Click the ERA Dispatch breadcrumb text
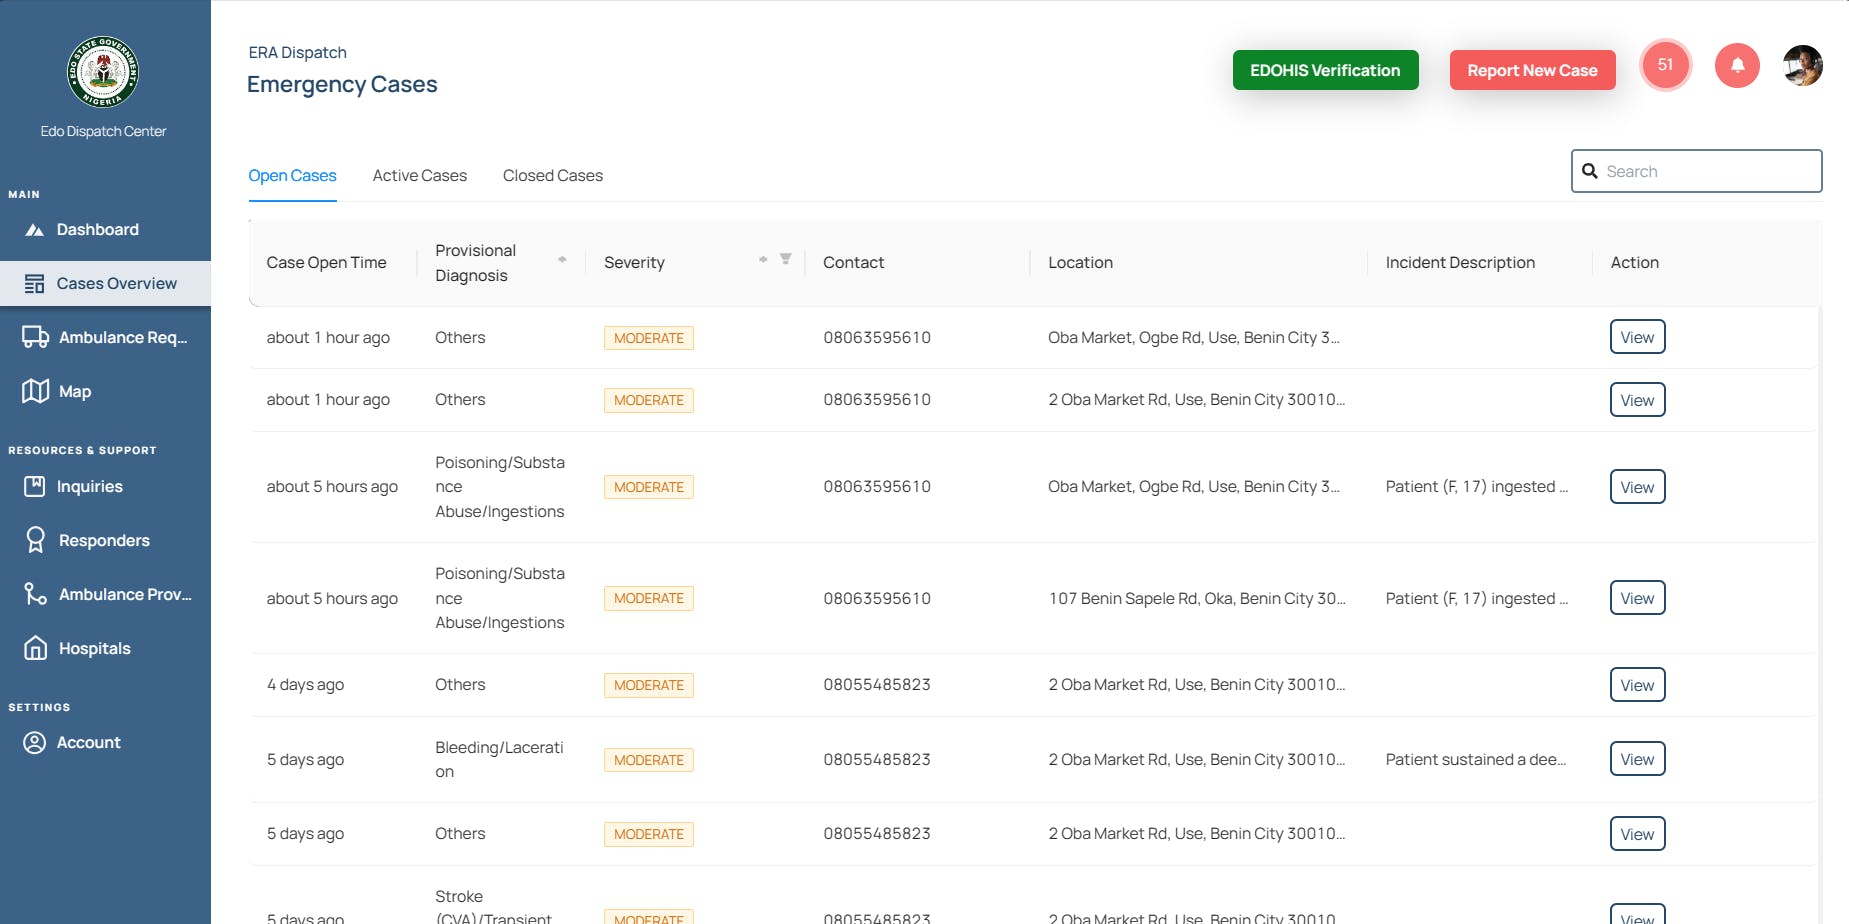The width and height of the screenshot is (1849, 924). coord(298,52)
